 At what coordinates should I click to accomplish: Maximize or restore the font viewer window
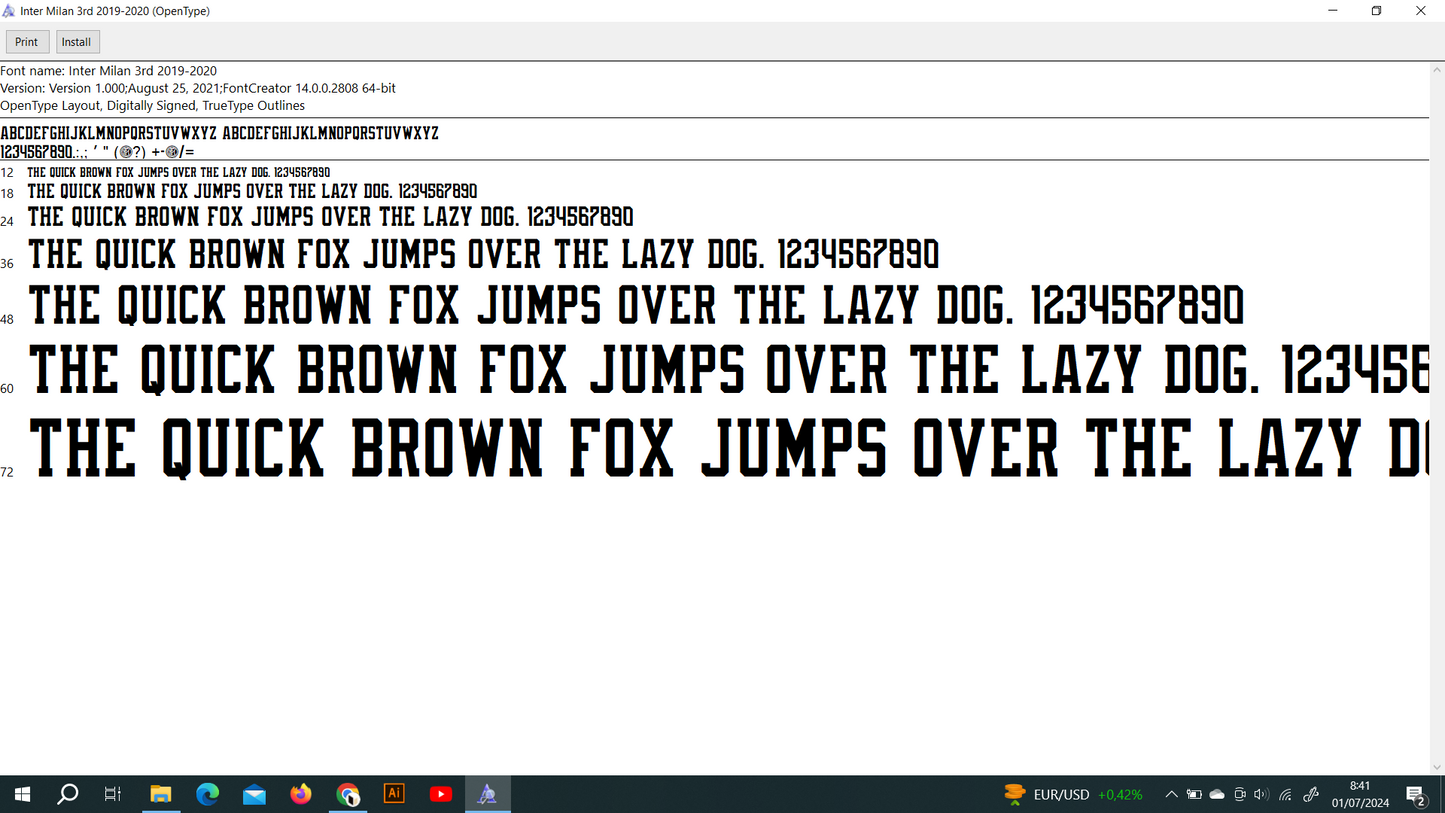[1376, 11]
